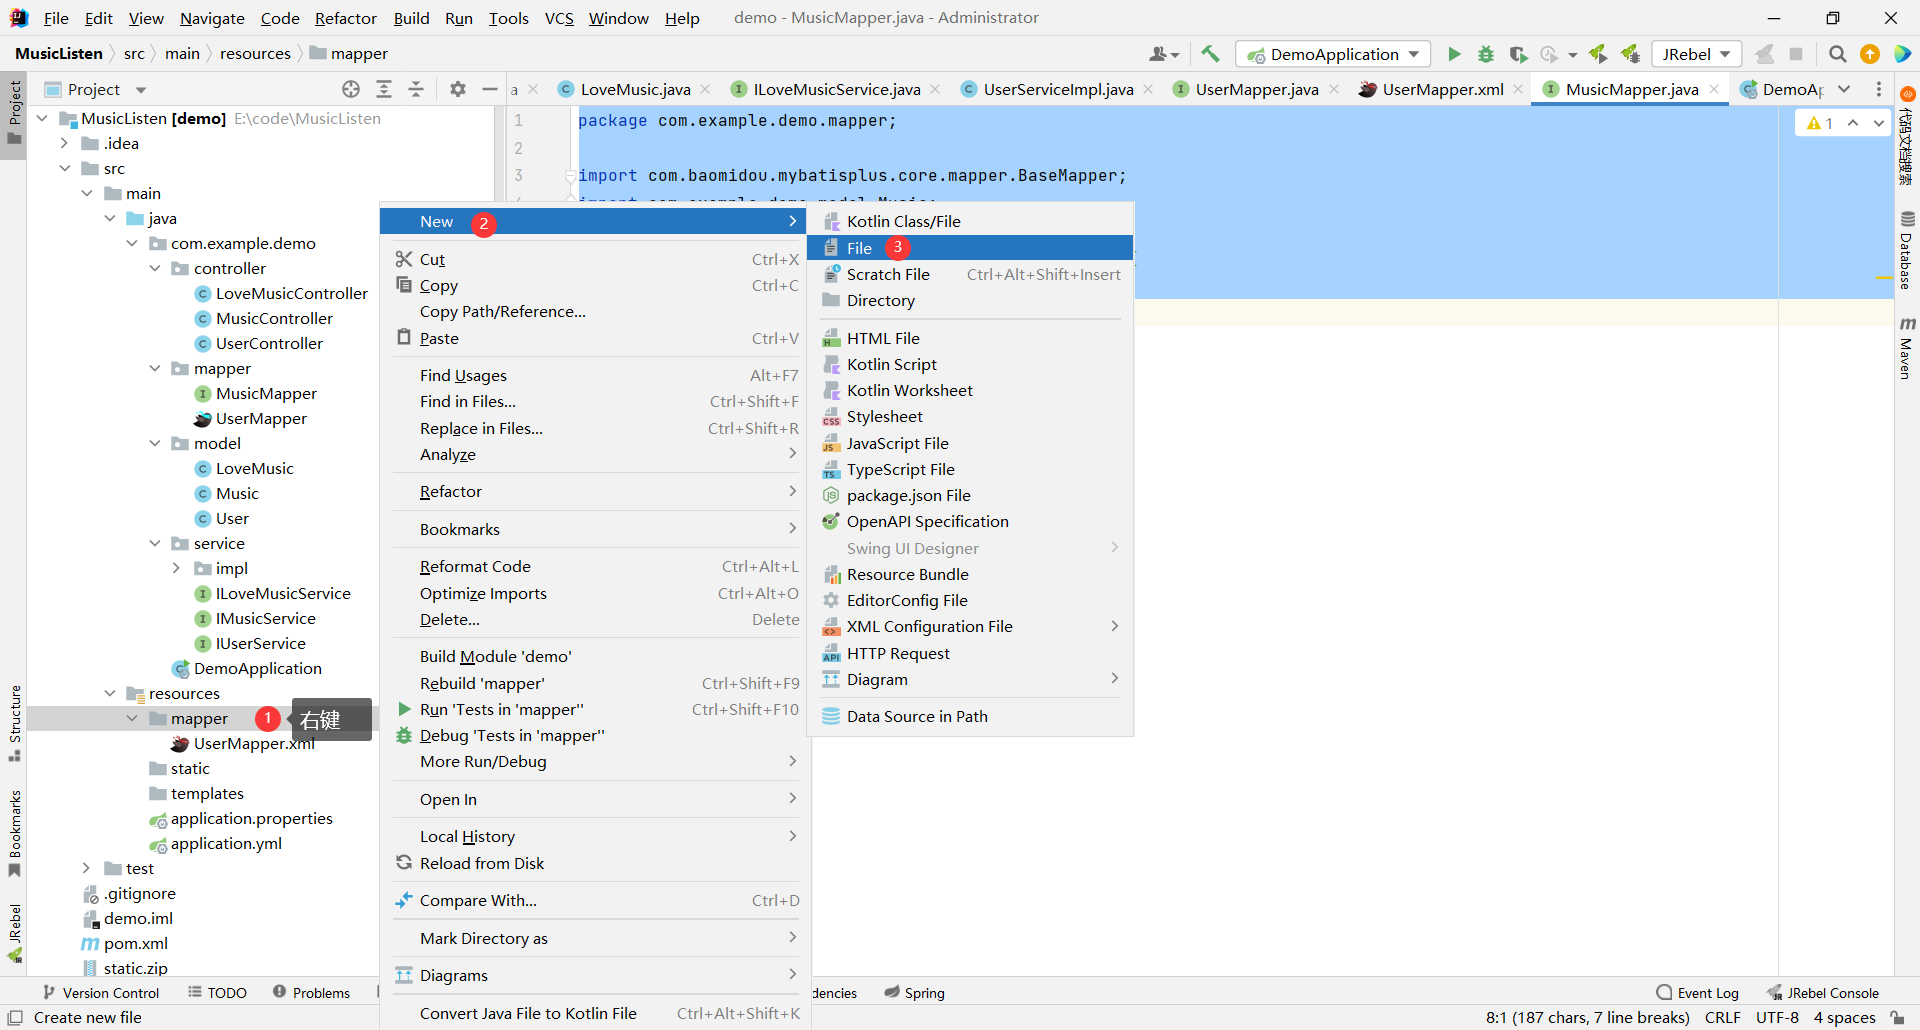Open the Database tool window
The image size is (1920, 1030).
[x=1907, y=250]
